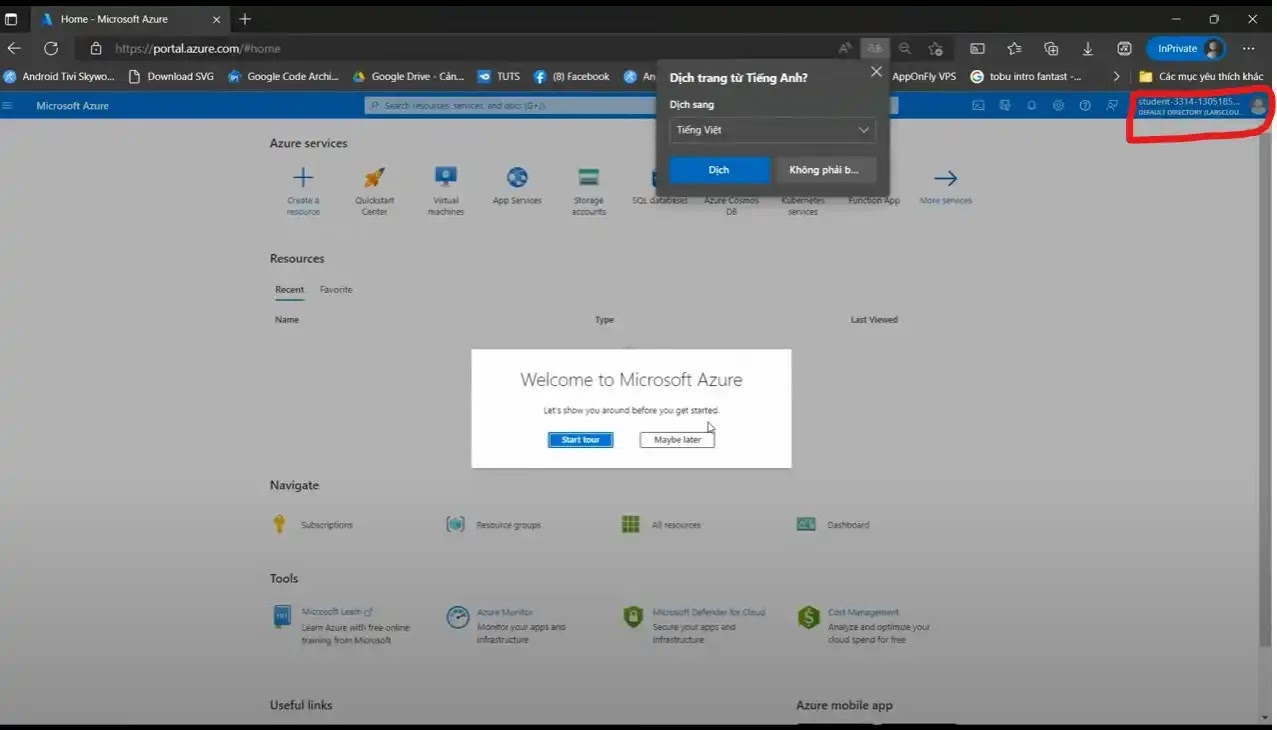Open tobu intro fantast bookmark
The width and height of the screenshot is (1277, 730).
[1026, 76]
